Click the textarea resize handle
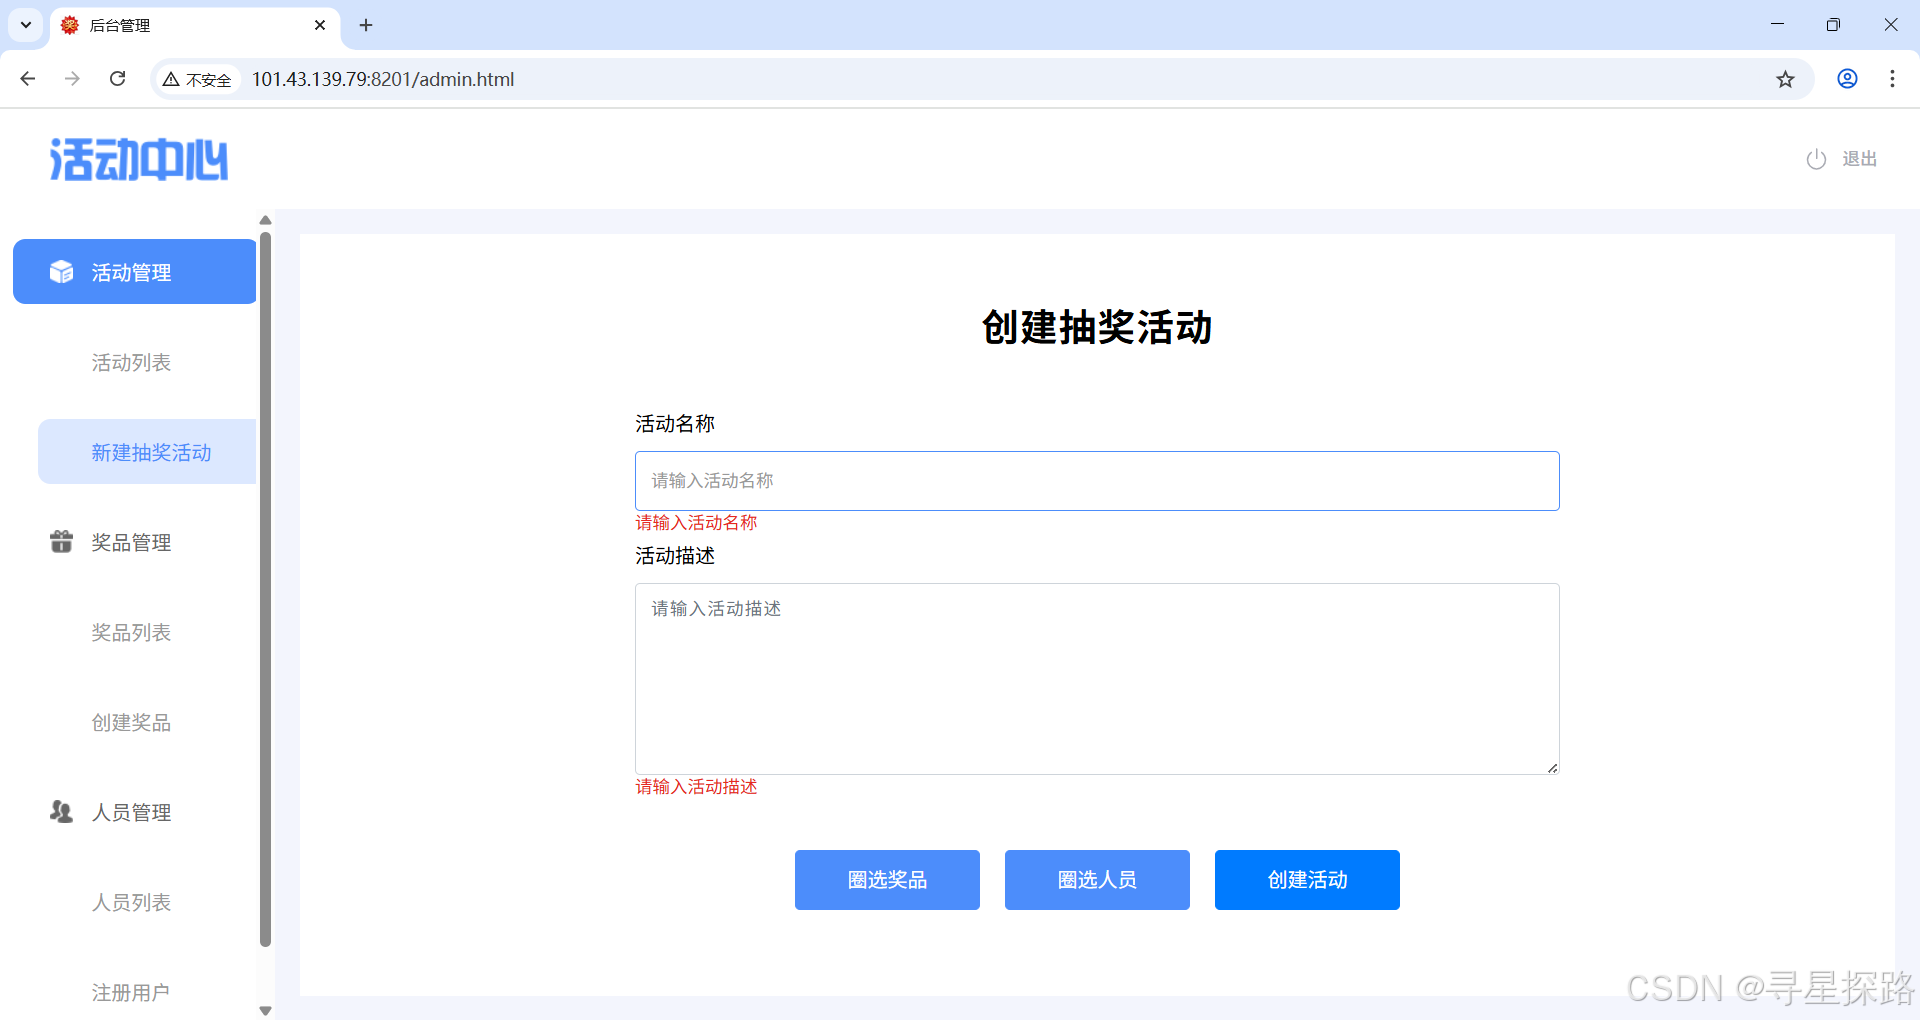Screen dimensions: 1920x1020 (x=1552, y=768)
